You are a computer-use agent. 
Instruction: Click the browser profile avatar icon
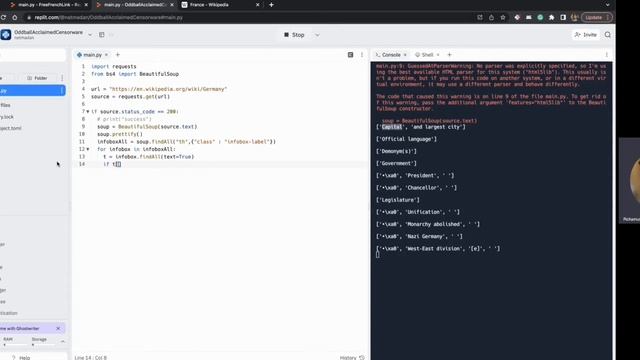(x=575, y=18)
